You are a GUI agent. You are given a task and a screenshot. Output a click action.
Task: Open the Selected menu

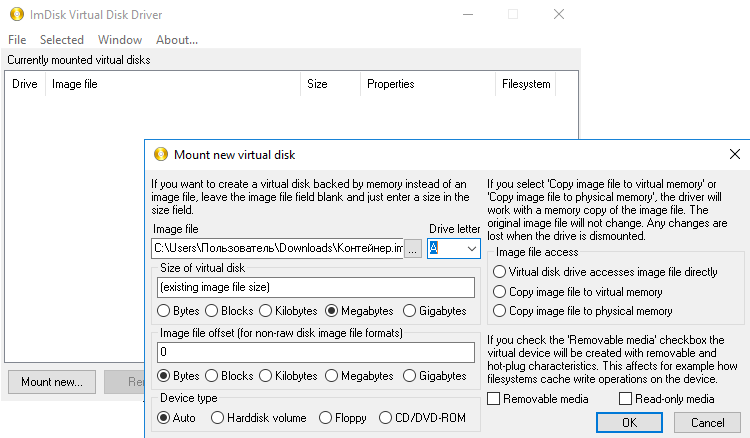click(x=62, y=40)
